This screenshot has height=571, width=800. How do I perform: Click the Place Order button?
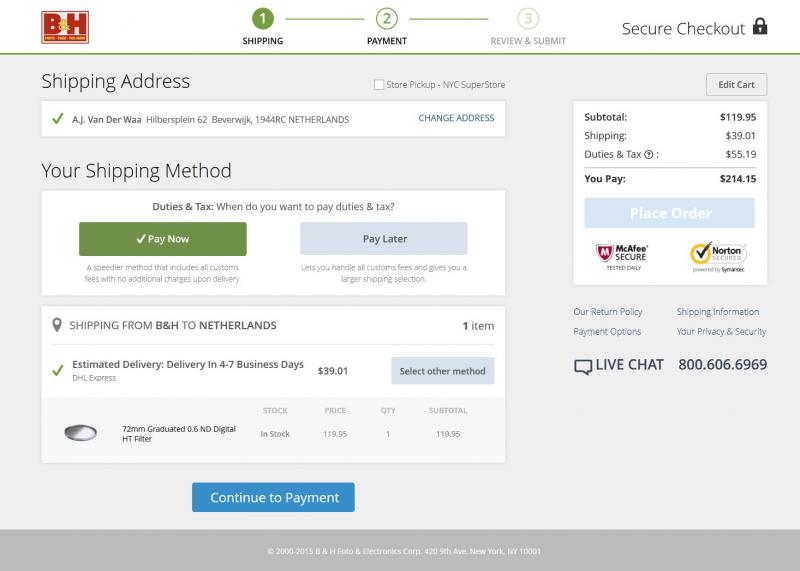coord(669,213)
